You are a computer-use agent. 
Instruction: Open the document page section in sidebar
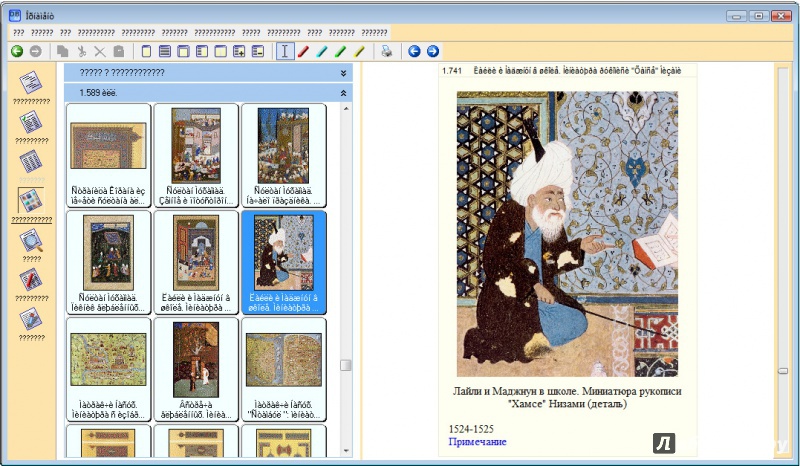click(31, 83)
